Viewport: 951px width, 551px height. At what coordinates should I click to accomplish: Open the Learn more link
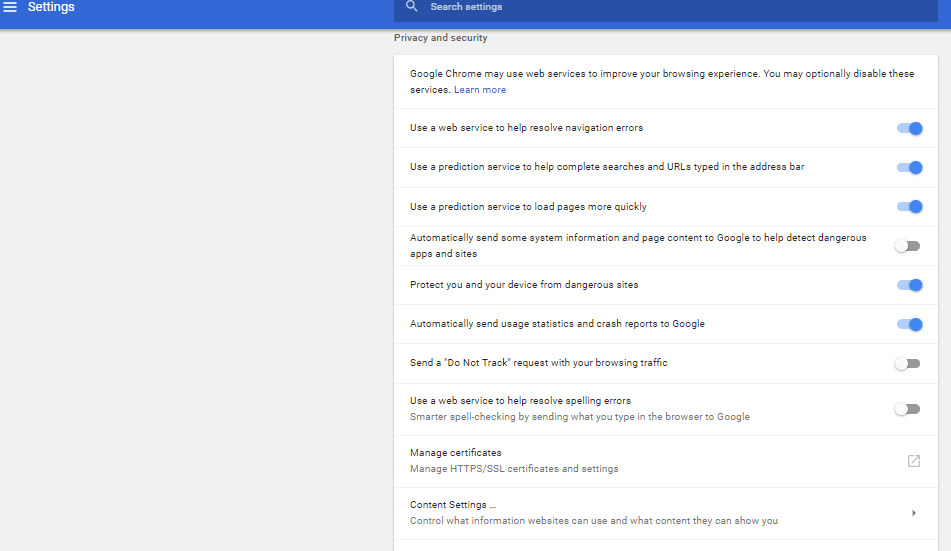[x=480, y=90]
